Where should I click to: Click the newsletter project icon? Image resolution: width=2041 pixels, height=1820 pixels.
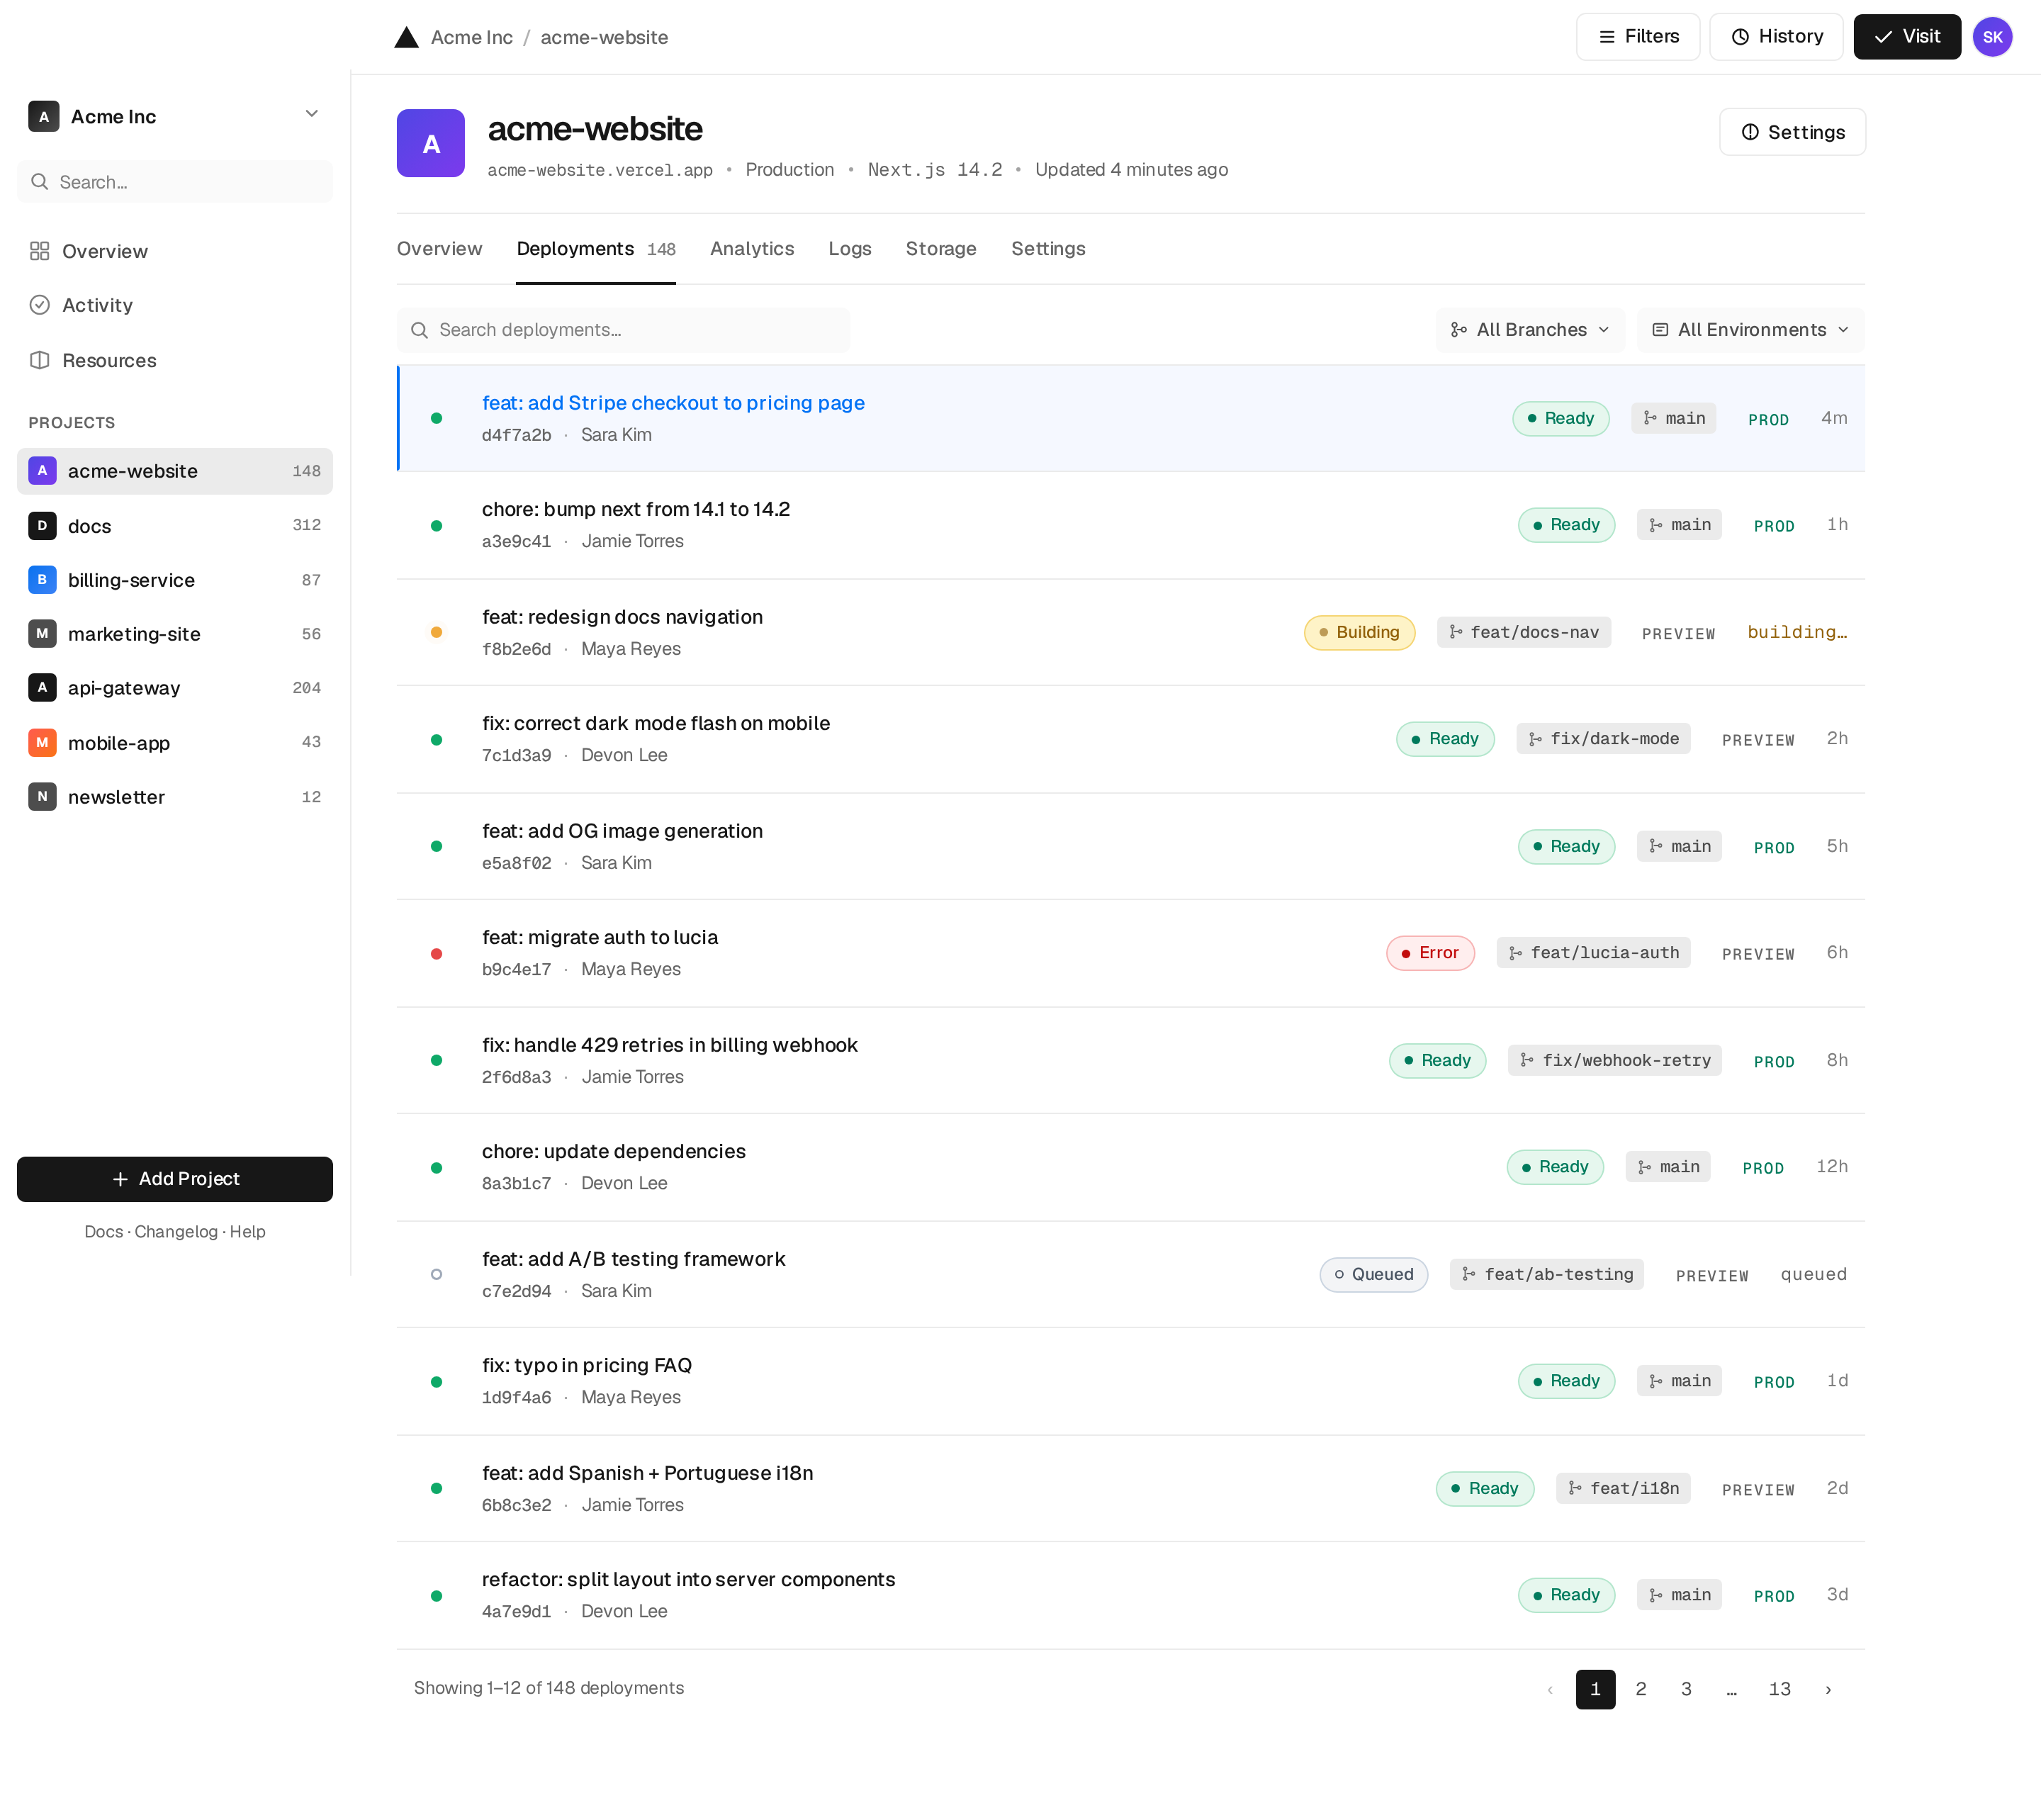point(42,796)
